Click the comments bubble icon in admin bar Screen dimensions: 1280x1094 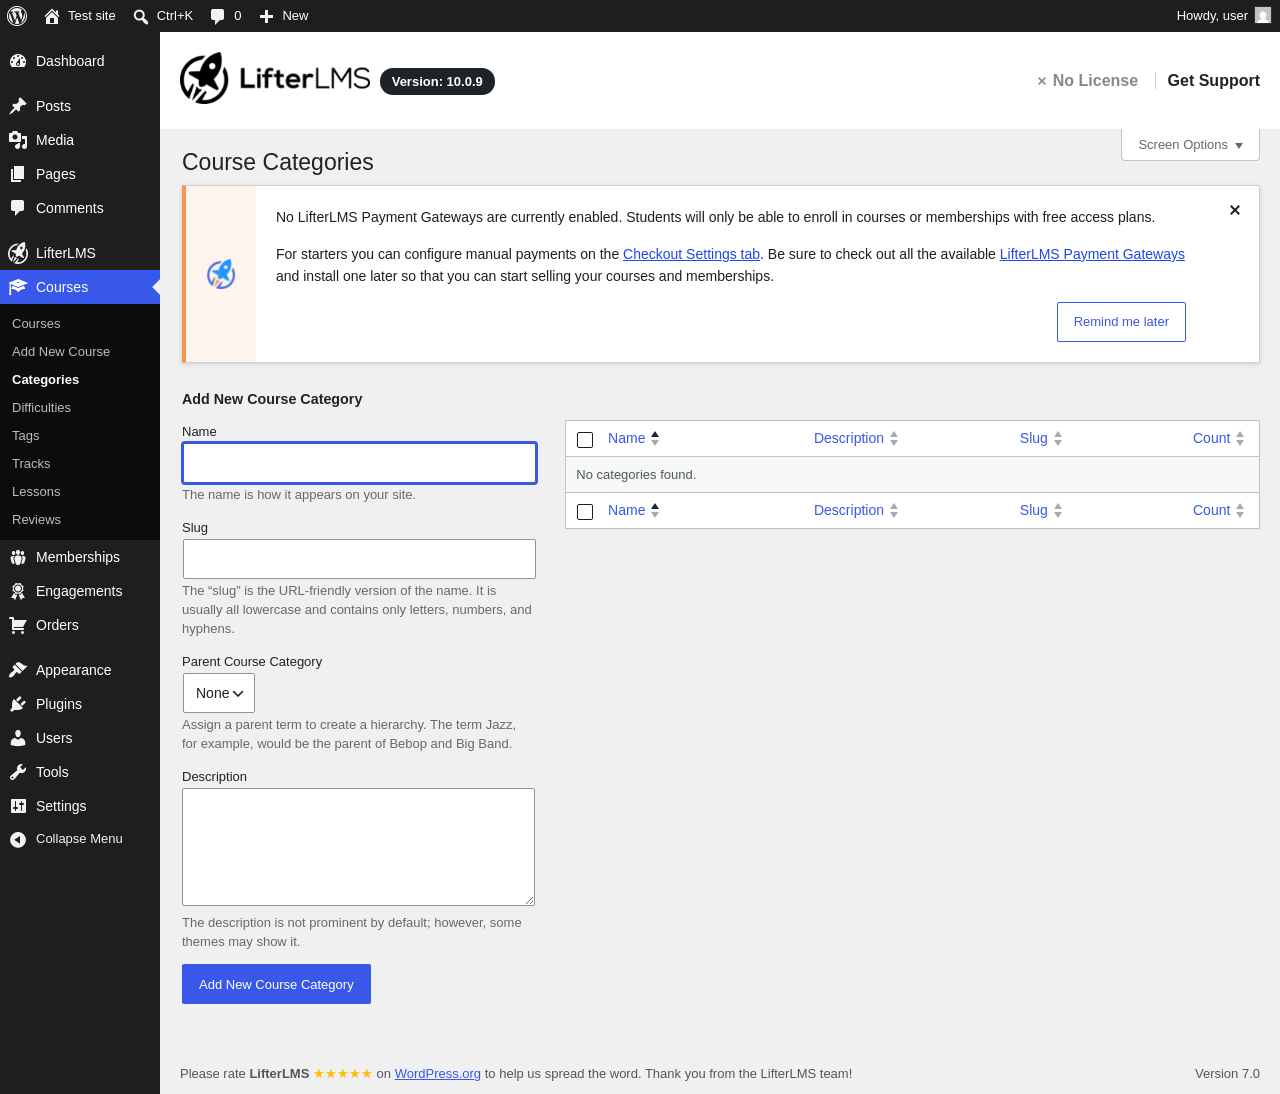click(218, 16)
